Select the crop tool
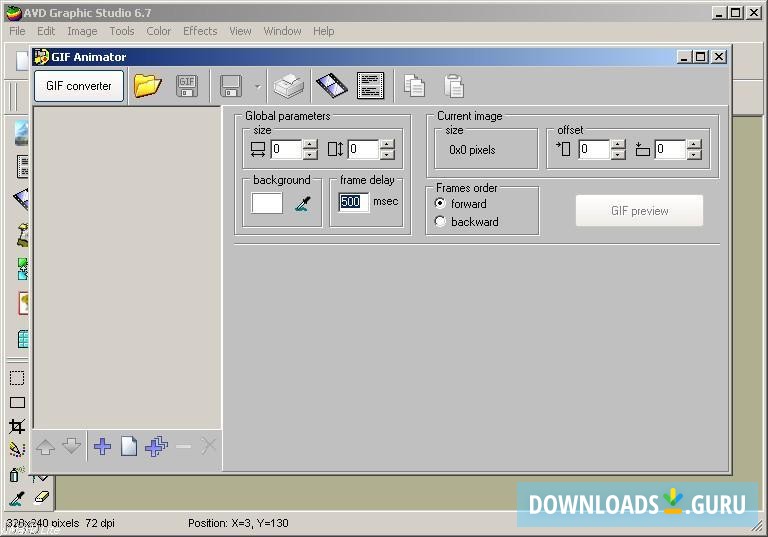 click(17, 426)
